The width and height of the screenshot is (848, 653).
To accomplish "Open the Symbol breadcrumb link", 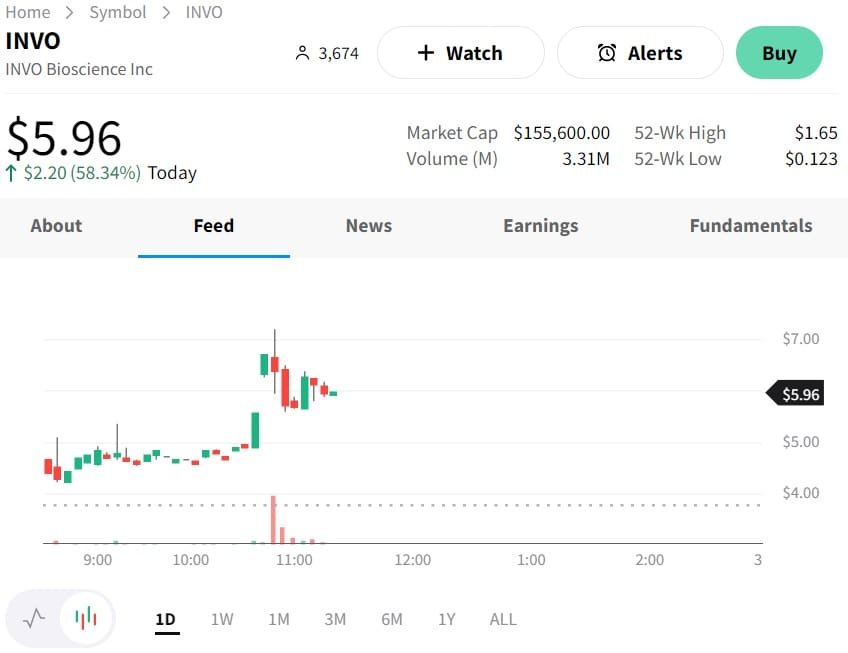I will tap(118, 12).
